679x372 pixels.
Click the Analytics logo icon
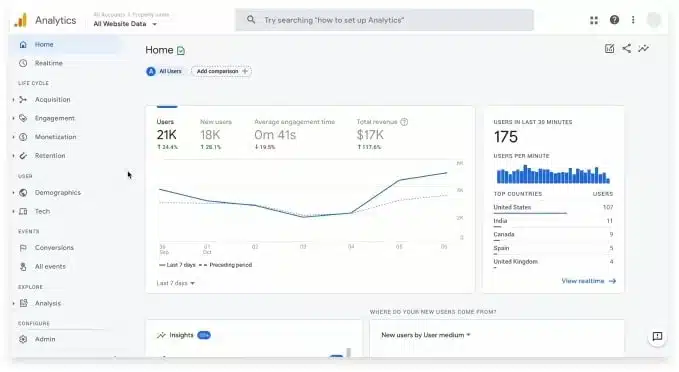pos(20,20)
